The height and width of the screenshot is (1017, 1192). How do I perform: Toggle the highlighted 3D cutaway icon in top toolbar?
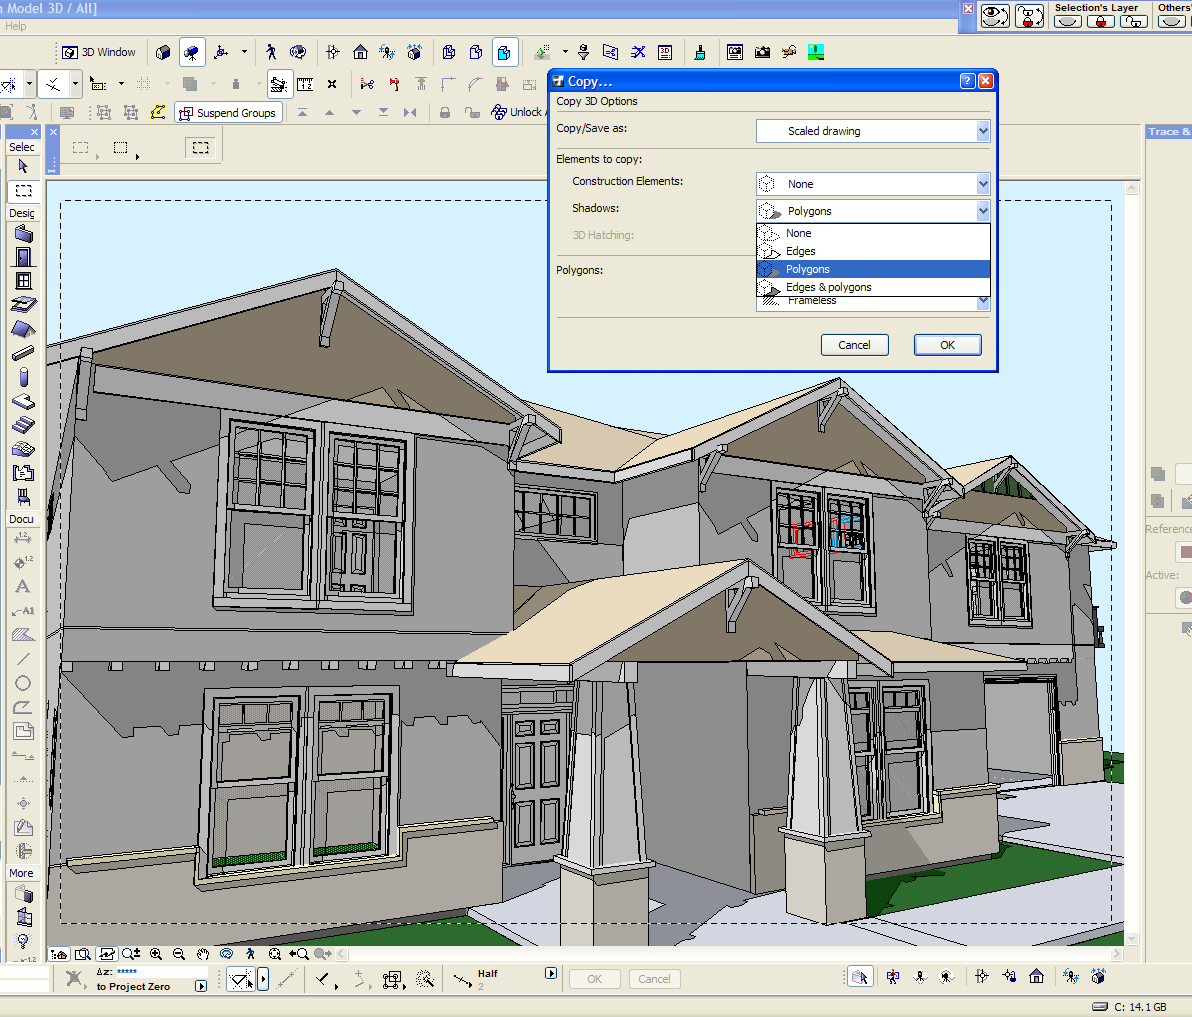504,52
